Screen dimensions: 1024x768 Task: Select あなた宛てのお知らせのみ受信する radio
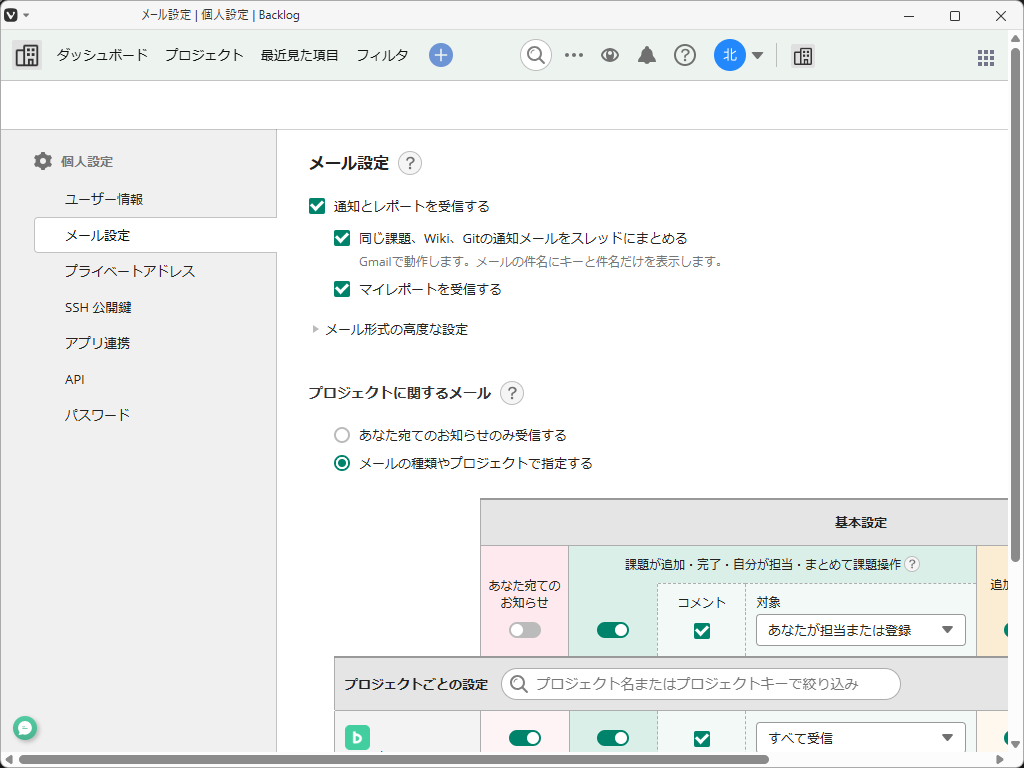pos(342,435)
